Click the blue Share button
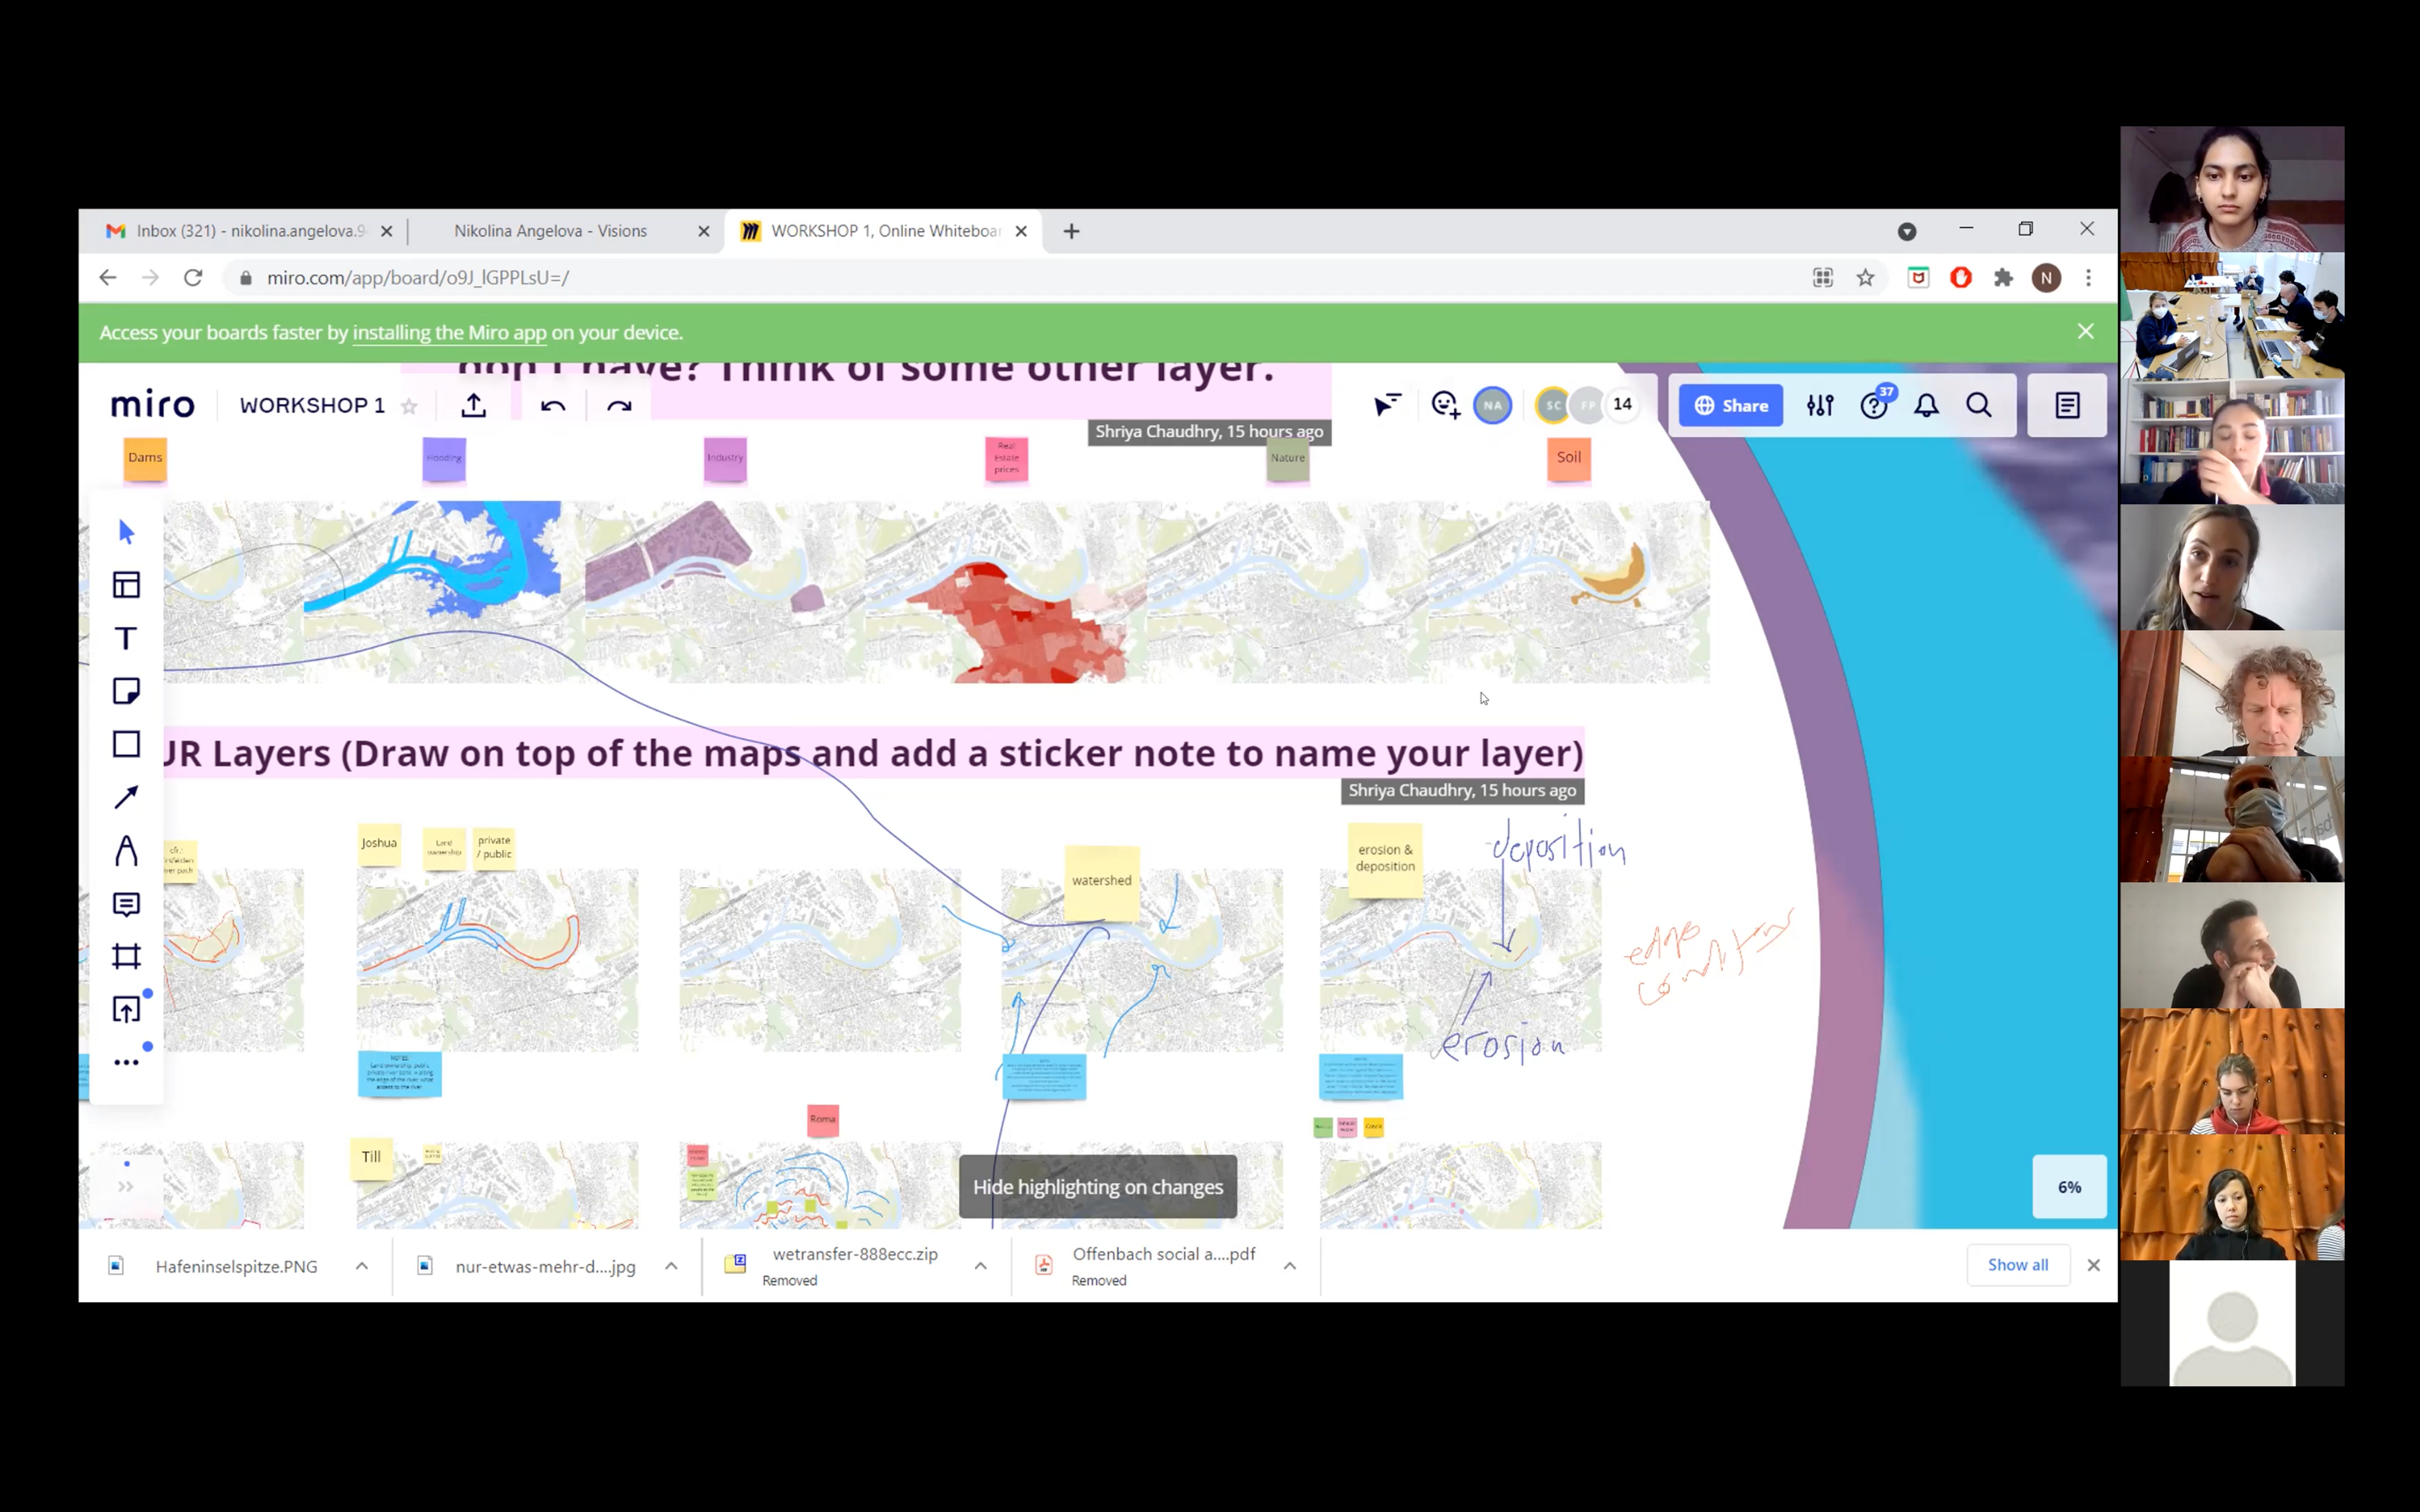The image size is (2420, 1512). (1730, 405)
